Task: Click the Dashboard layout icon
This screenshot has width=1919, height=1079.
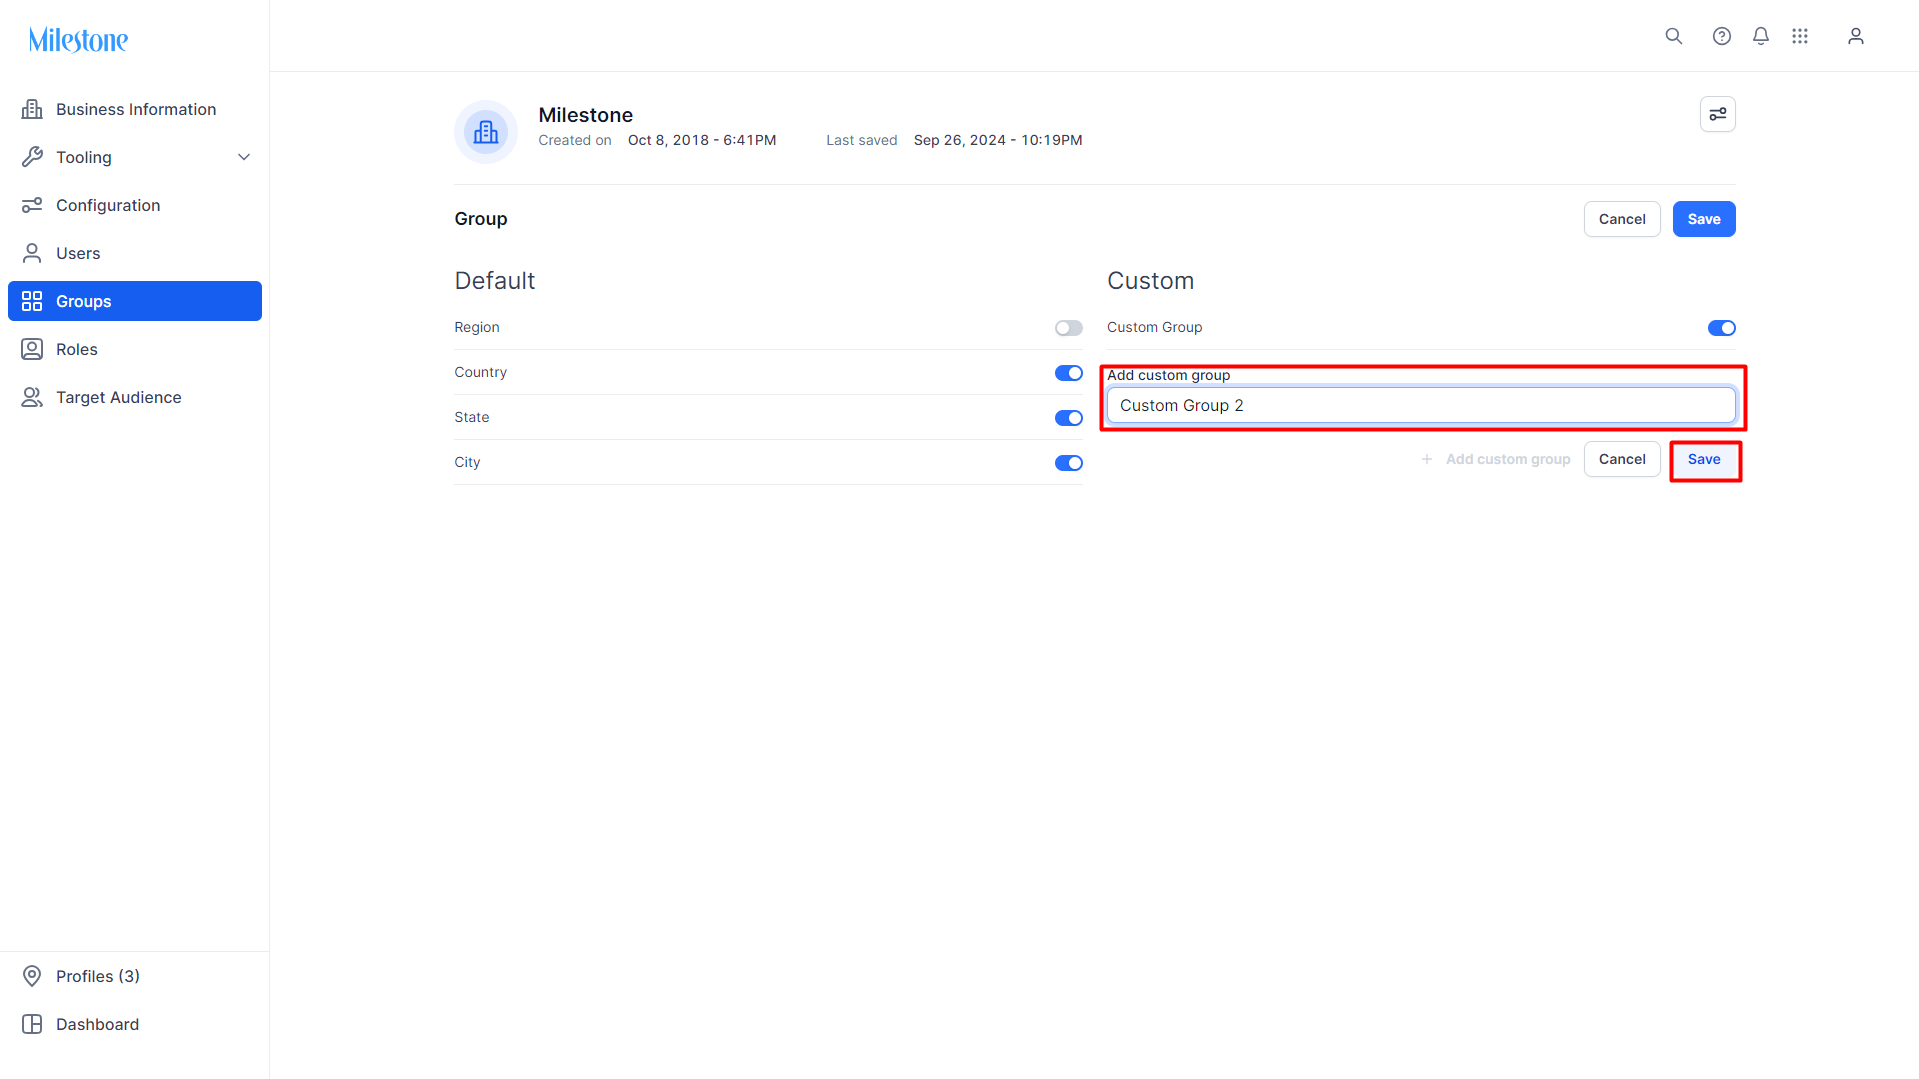Action: coord(32,1024)
